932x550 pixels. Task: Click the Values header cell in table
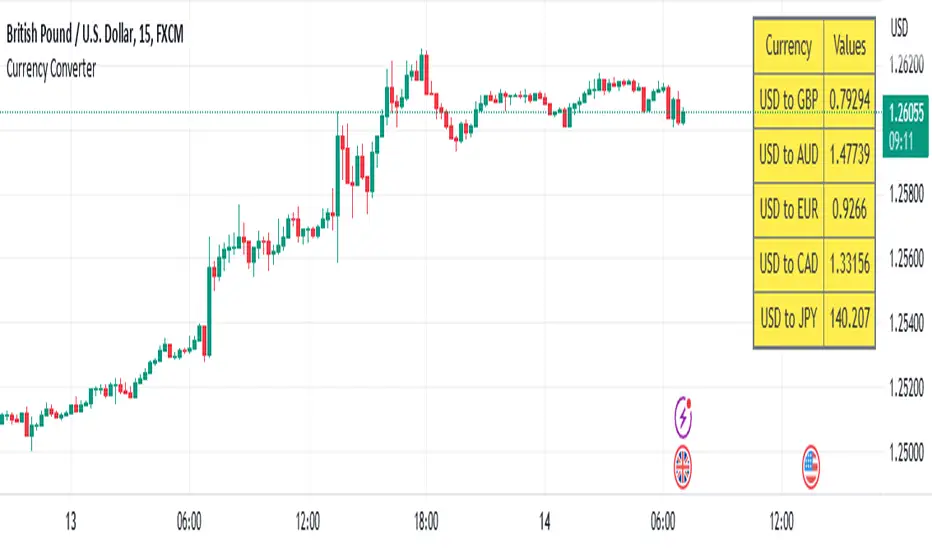849,46
